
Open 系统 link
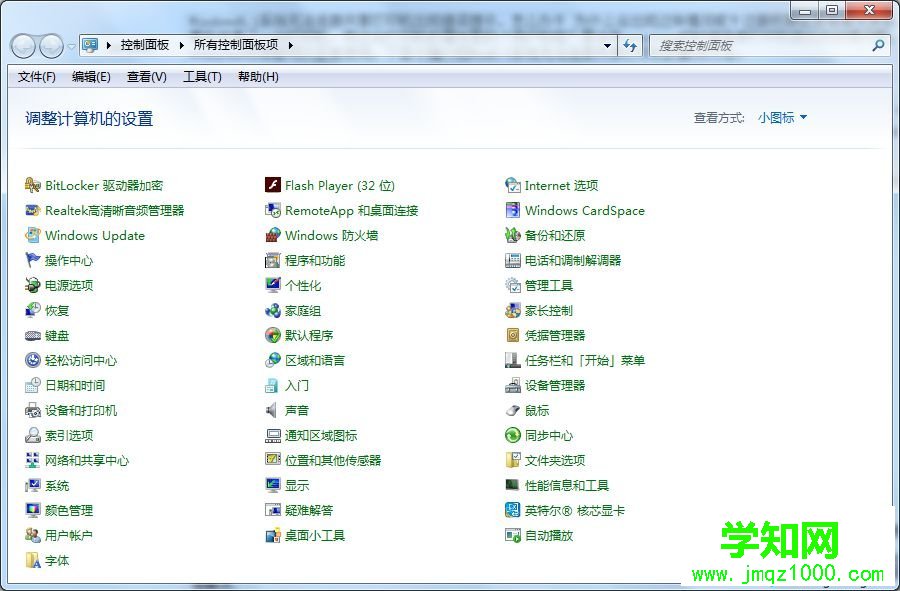pos(57,485)
